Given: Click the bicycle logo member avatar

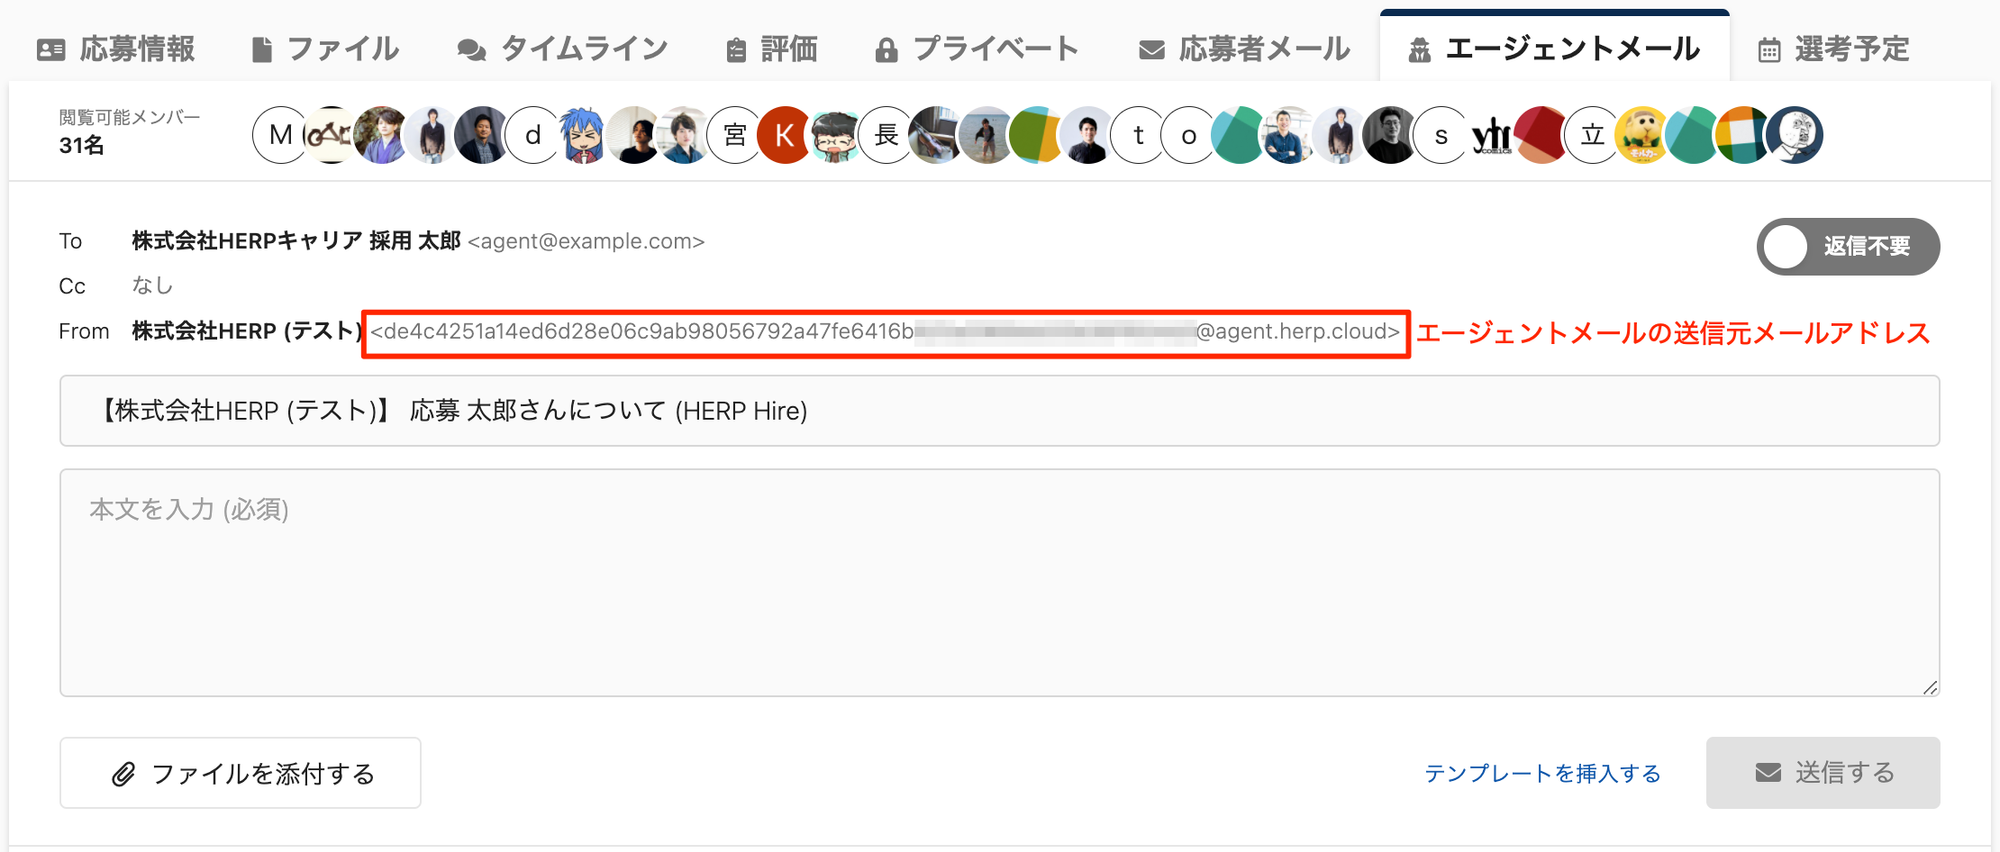Looking at the screenshot, I should click(331, 135).
